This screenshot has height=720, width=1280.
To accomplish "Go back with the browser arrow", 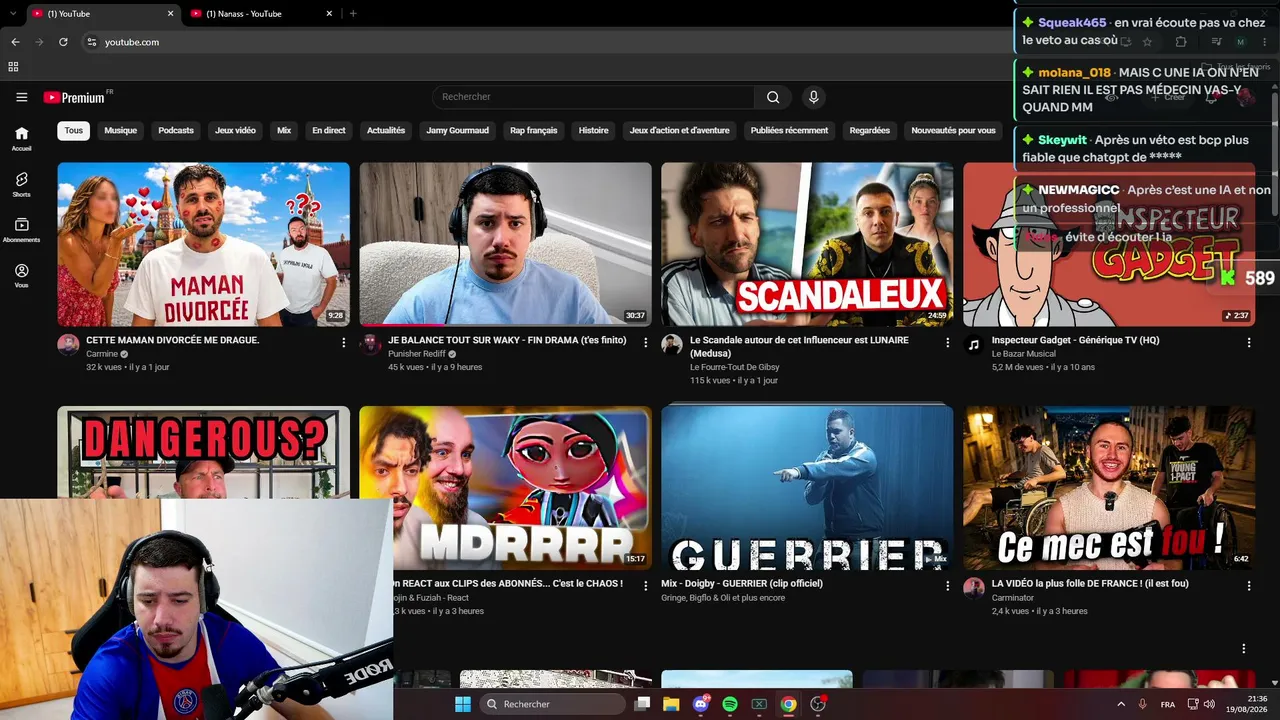I will [15, 42].
